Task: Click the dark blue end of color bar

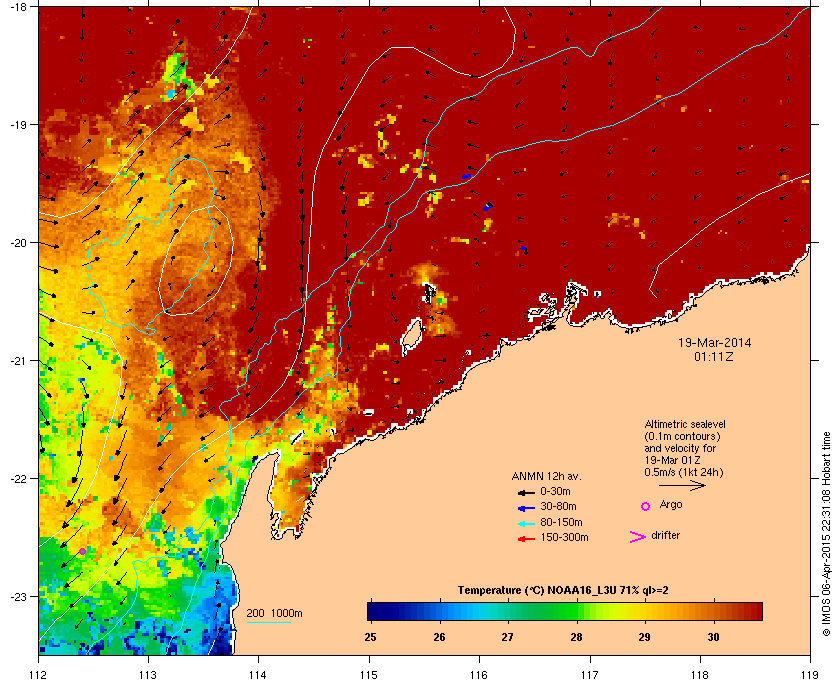Action: [x=373, y=611]
